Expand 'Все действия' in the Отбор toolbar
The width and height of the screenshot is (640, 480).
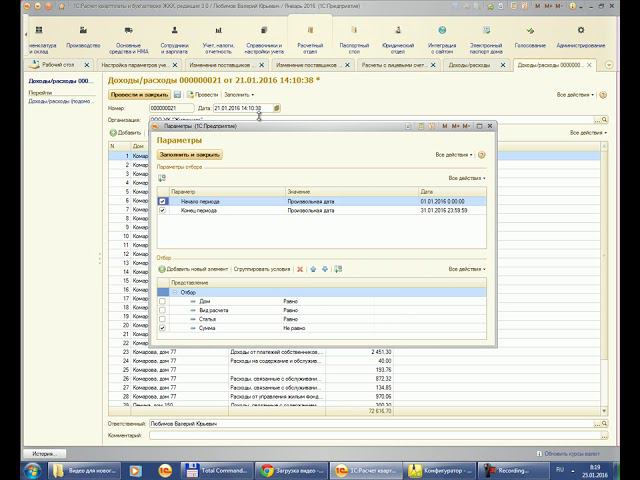tap(467, 269)
